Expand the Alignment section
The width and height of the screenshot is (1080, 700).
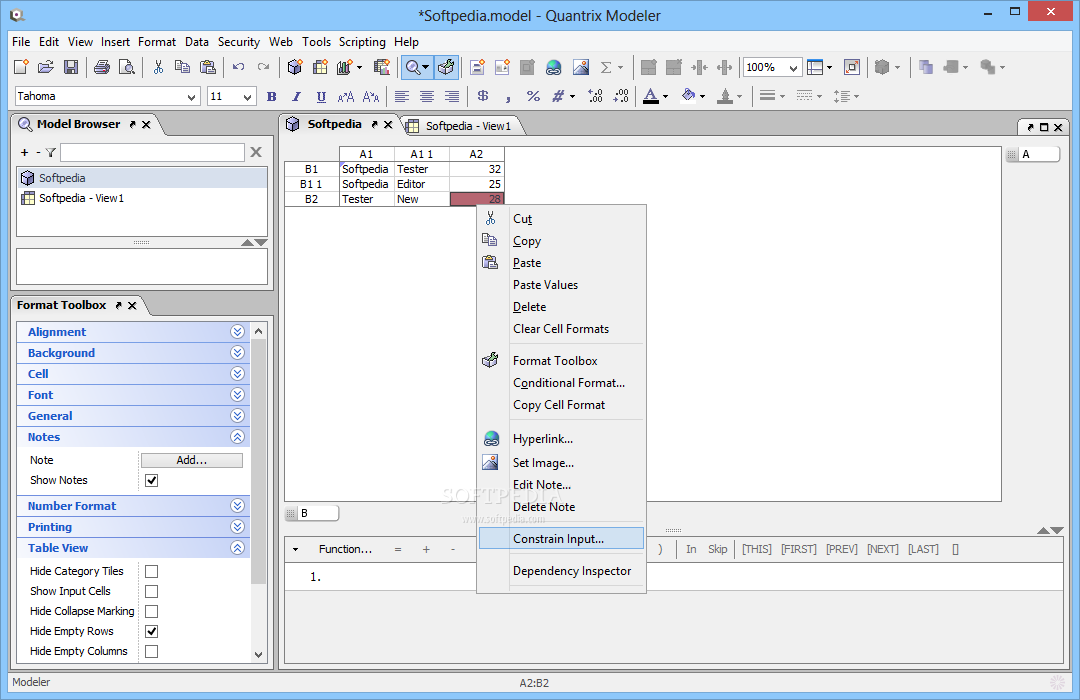238,331
